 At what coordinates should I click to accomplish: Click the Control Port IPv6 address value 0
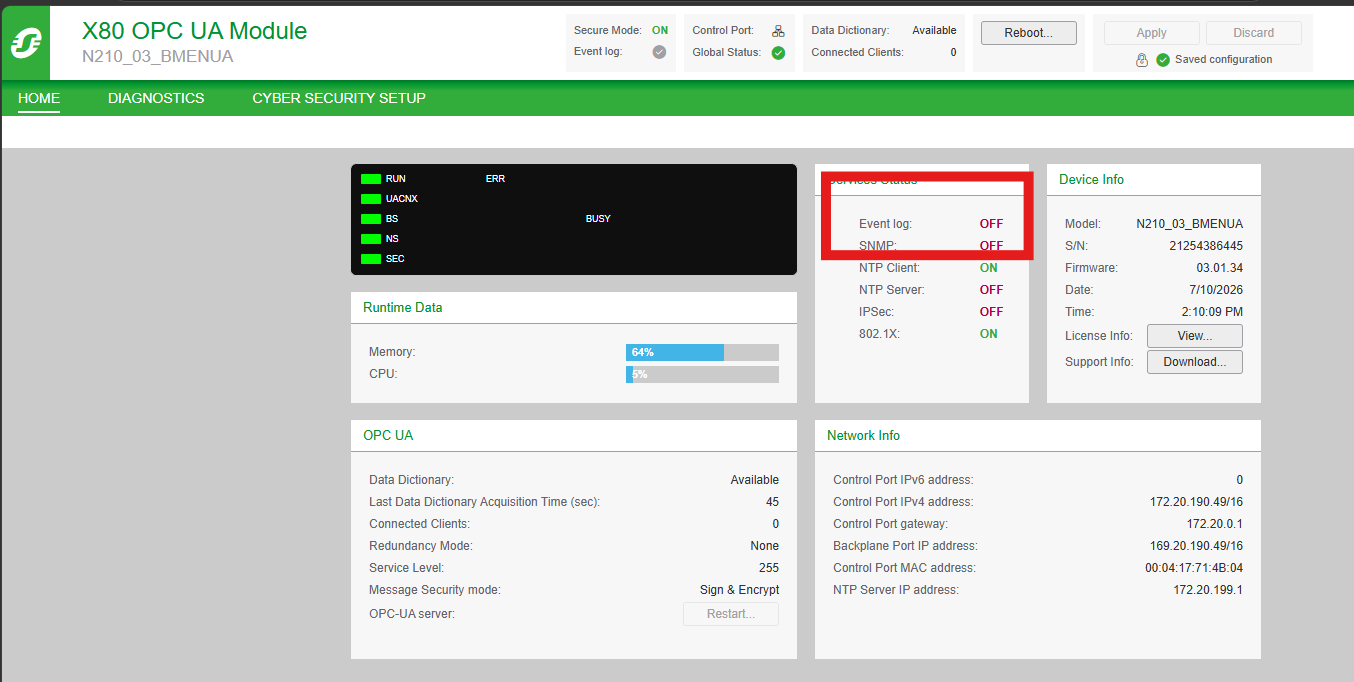coord(1239,480)
